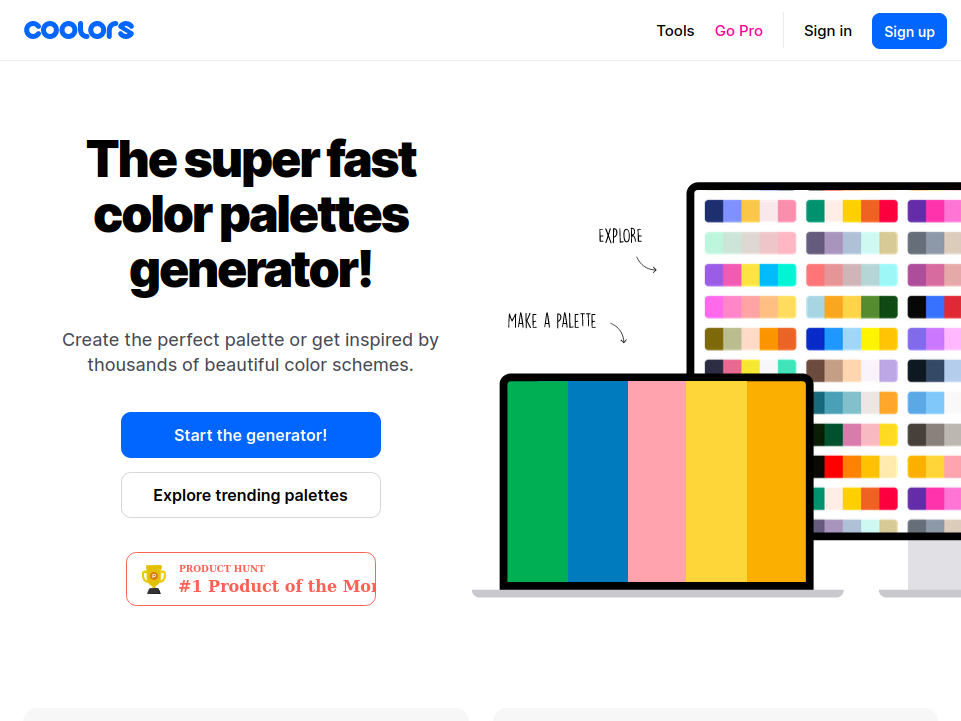Pick the green stripe on the laptop screen

point(537,481)
